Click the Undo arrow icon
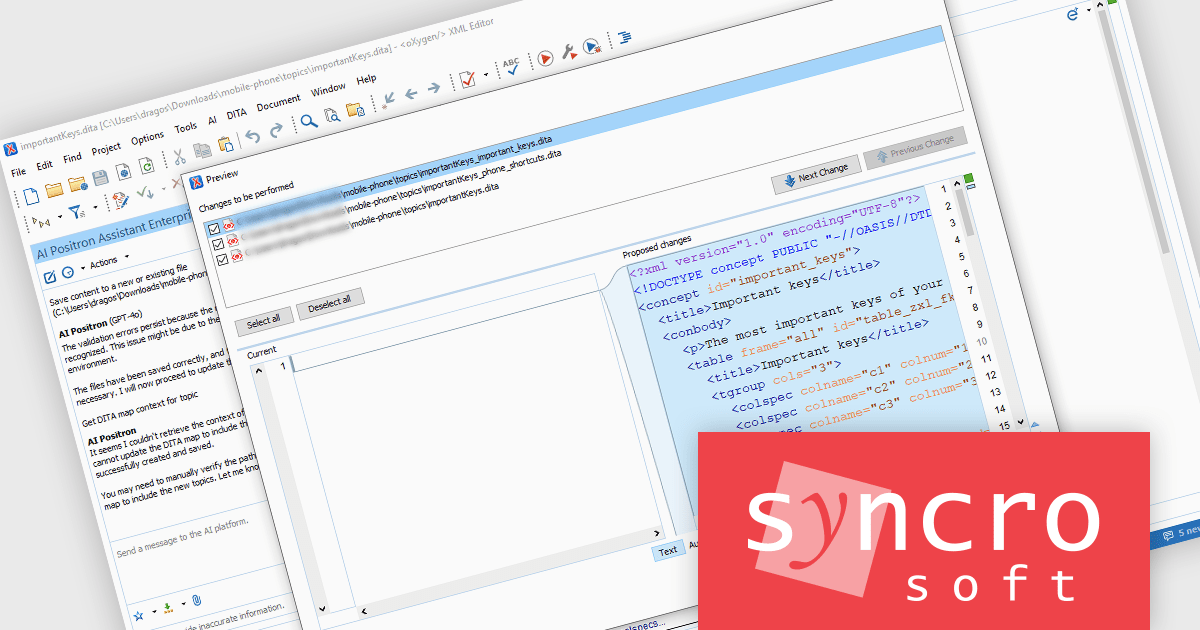This screenshot has height=630, width=1200. point(253,136)
